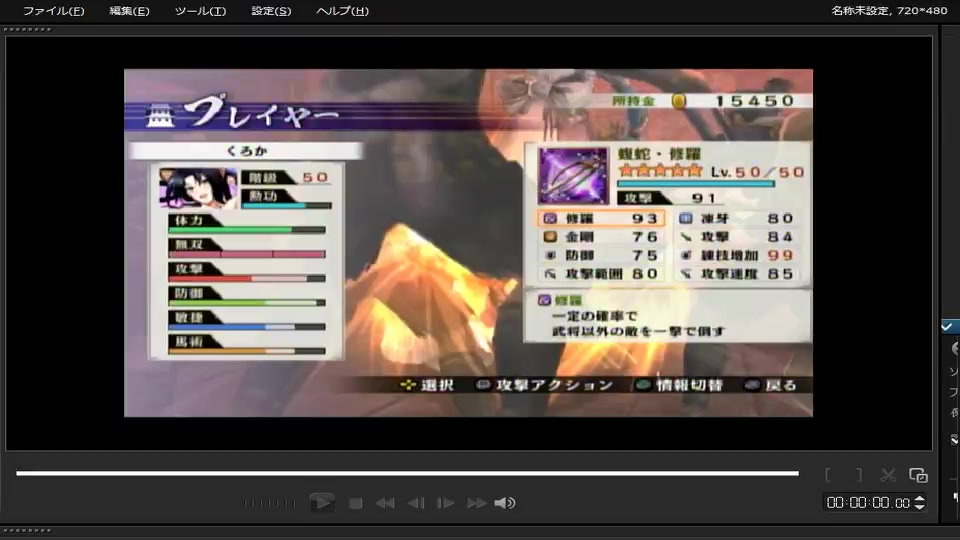
Task: Open the ヘルプ(H) menu
Action: [342, 11]
